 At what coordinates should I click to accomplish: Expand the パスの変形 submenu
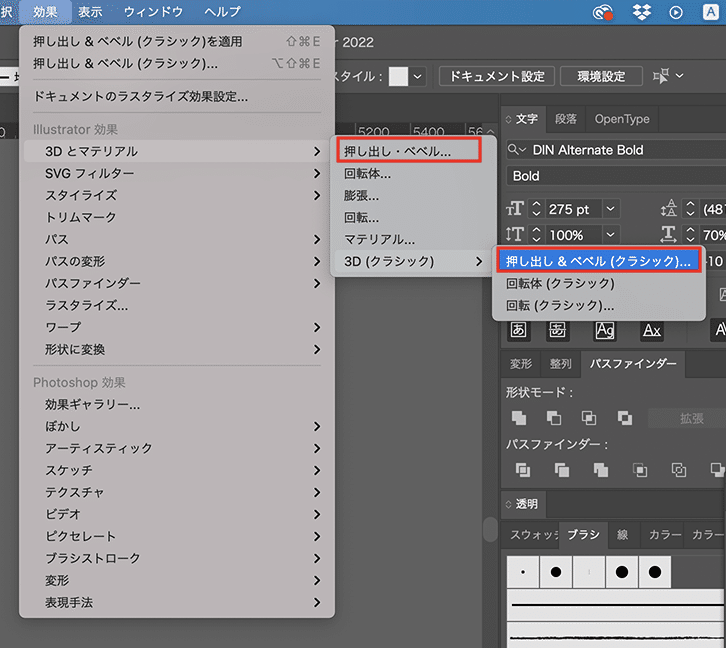click(x=177, y=262)
